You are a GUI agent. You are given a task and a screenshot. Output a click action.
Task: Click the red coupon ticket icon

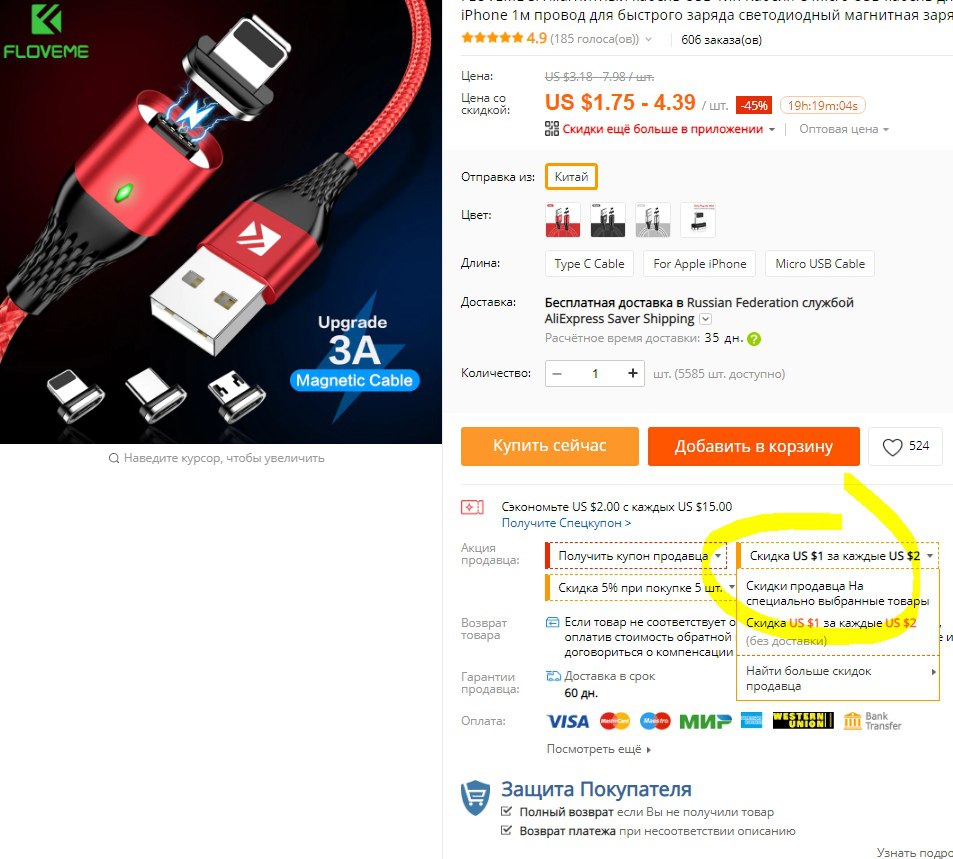(x=472, y=506)
